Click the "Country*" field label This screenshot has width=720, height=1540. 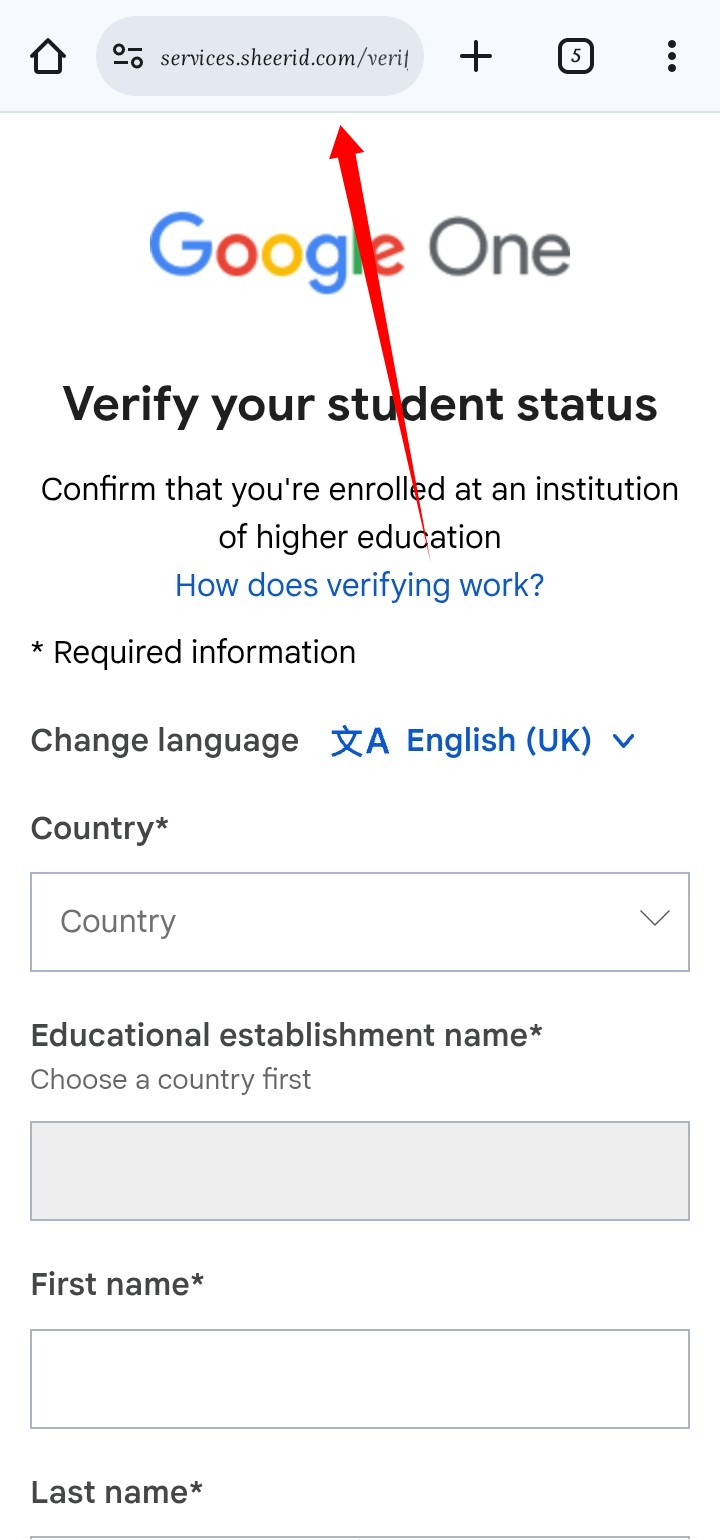100,829
